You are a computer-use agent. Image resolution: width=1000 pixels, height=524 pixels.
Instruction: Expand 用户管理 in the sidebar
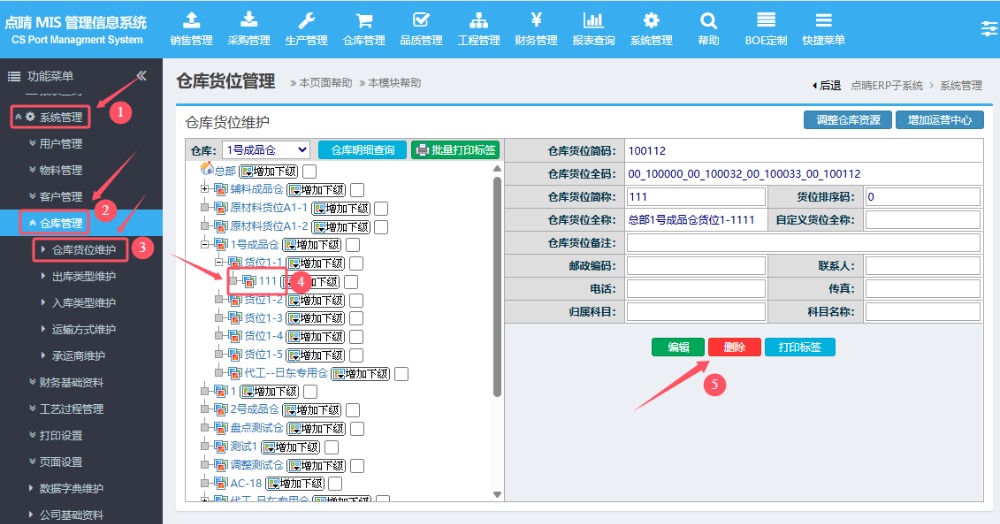point(62,144)
